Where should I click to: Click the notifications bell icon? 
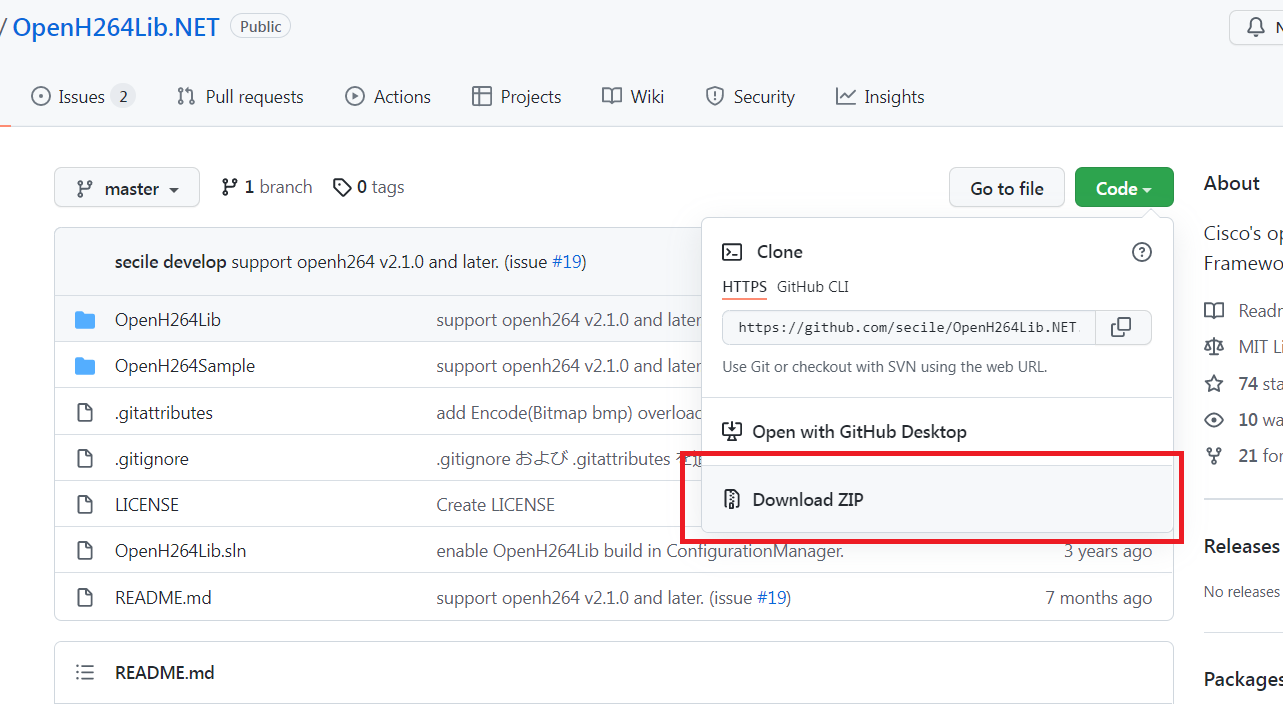[1256, 28]
